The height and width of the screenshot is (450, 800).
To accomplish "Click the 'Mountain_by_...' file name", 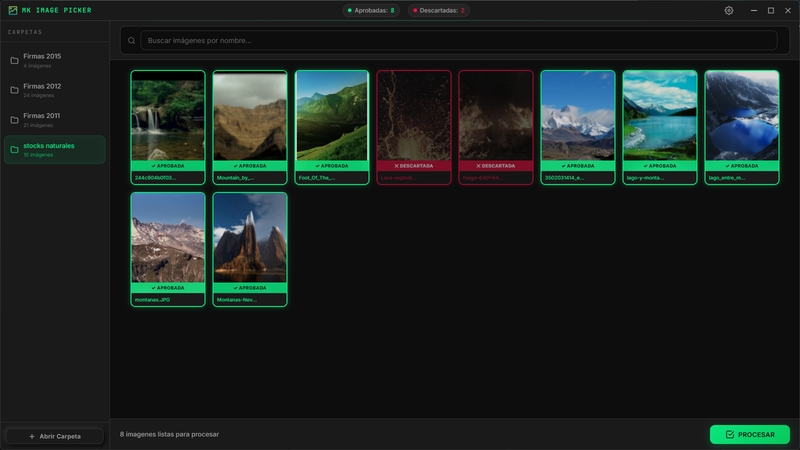I will [235, 178].
